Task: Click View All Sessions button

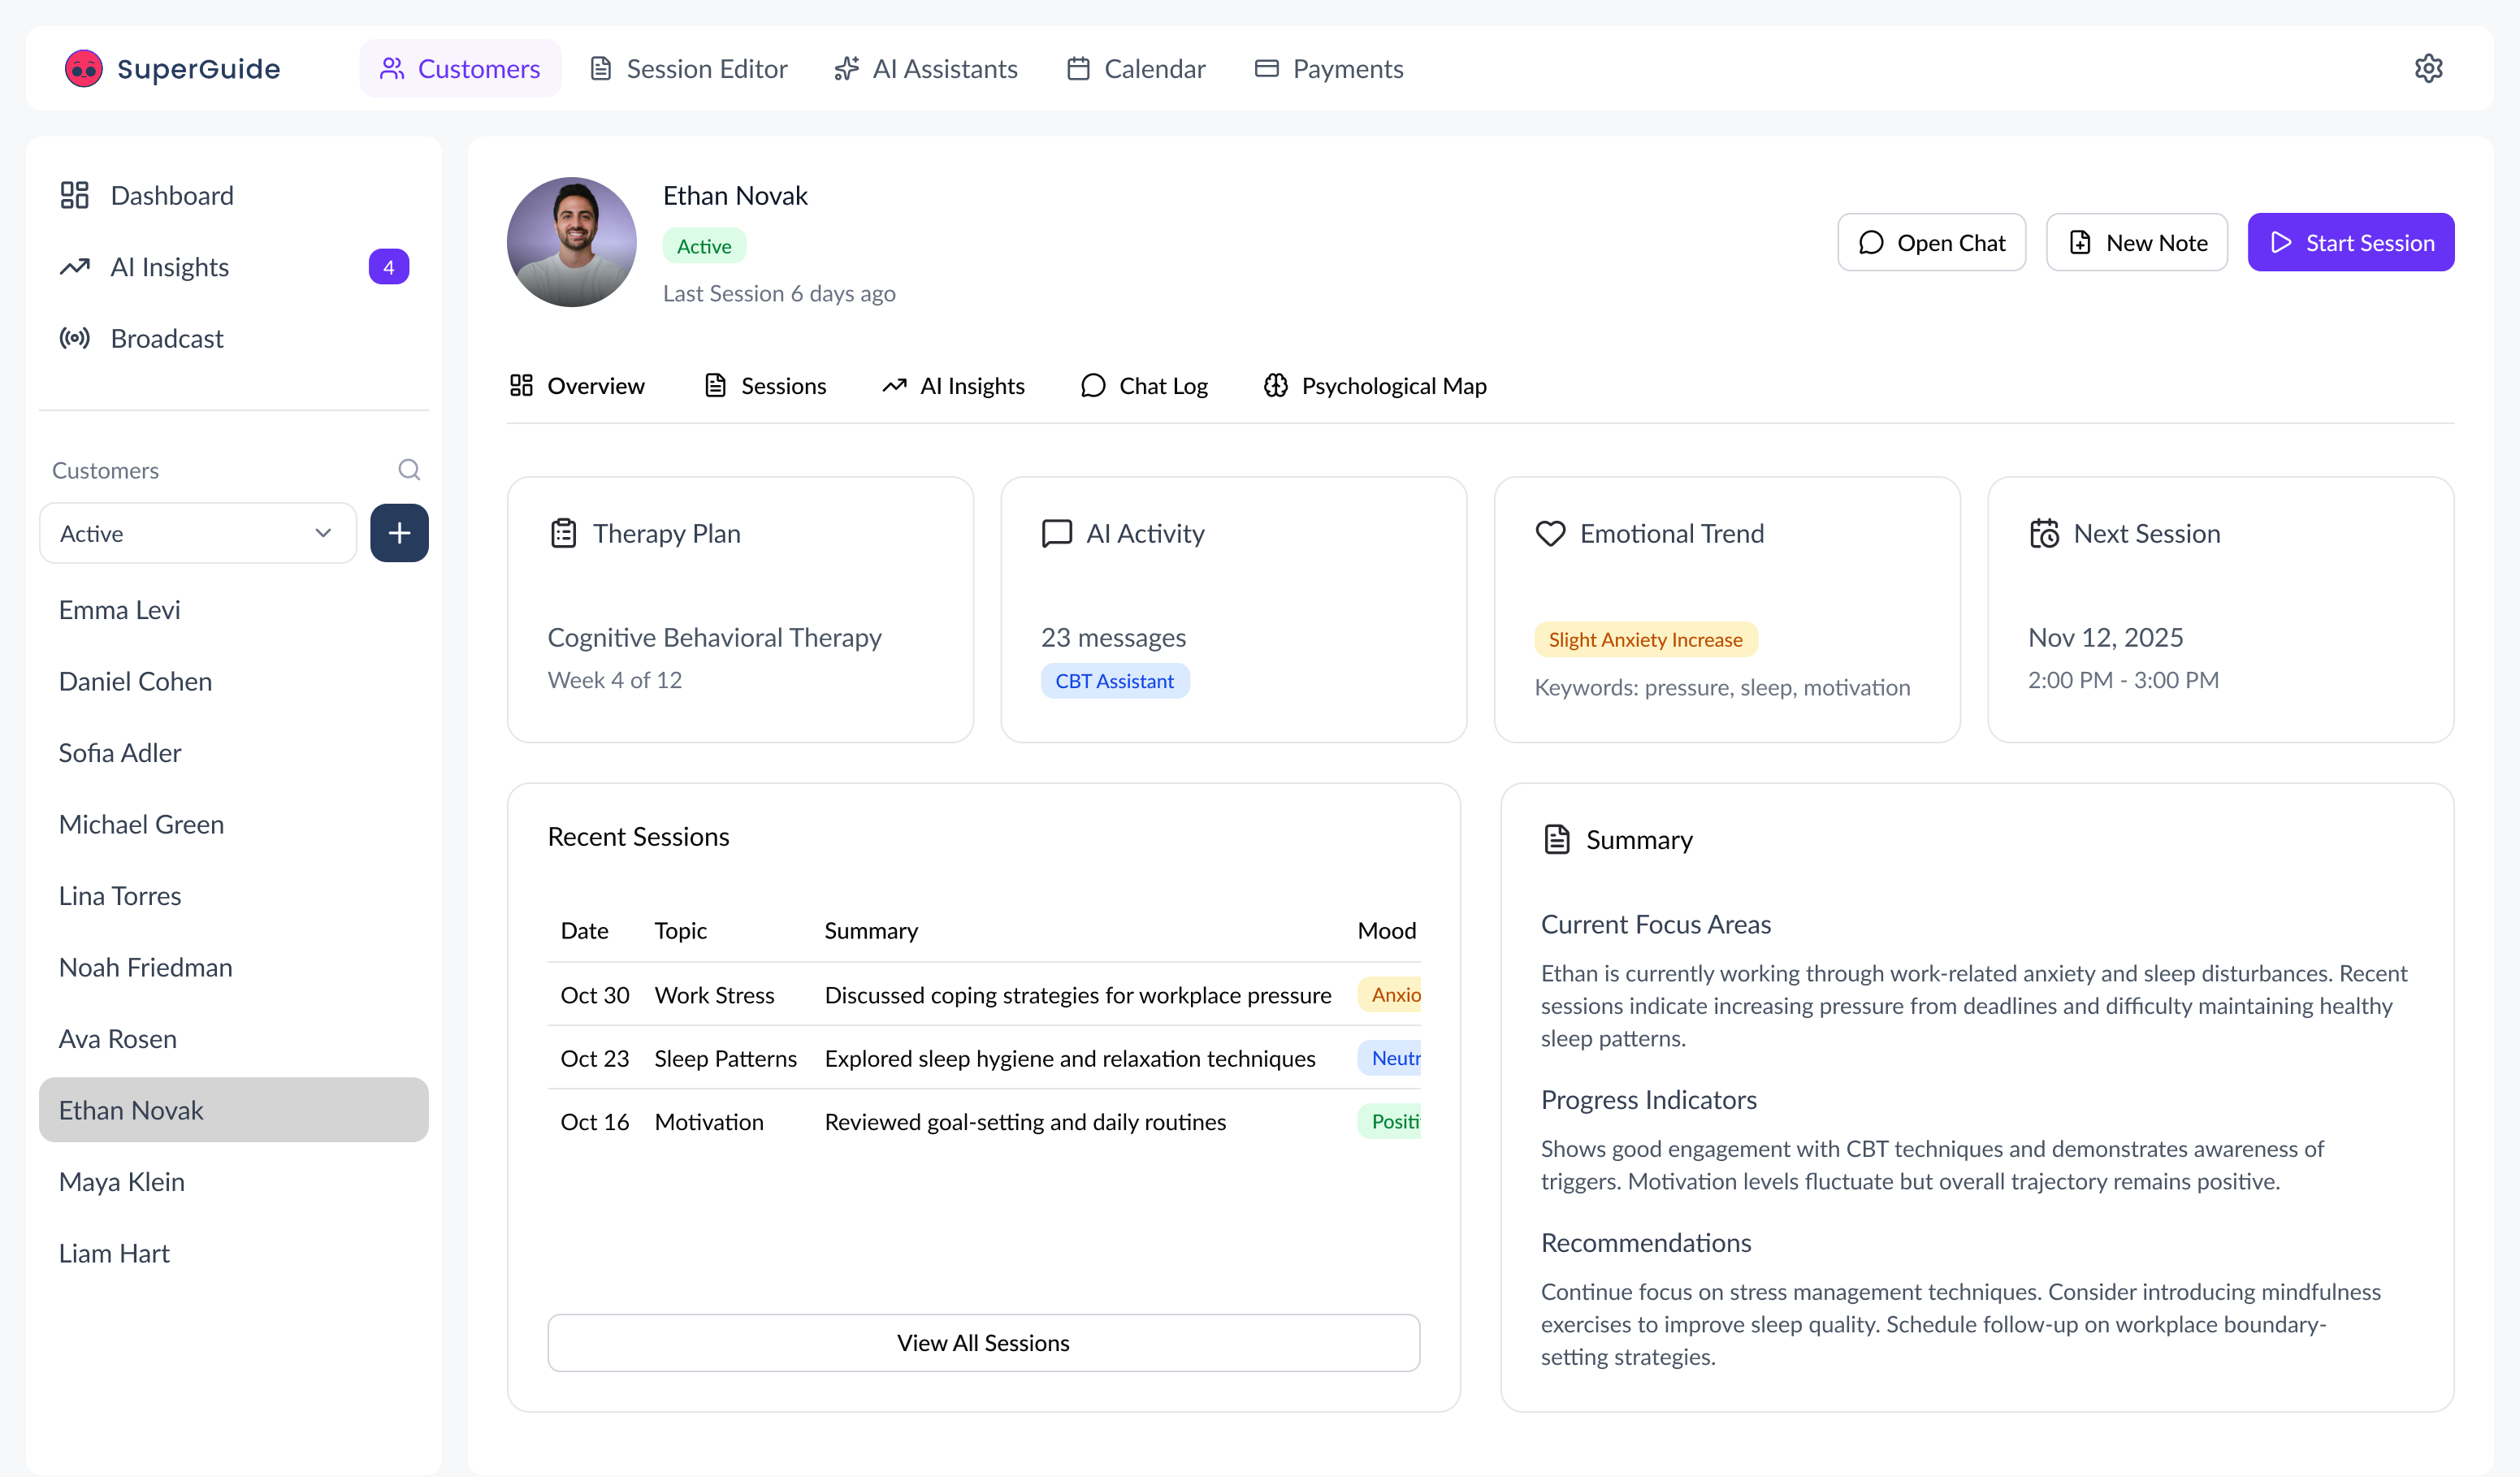Action: (983, 1342)
